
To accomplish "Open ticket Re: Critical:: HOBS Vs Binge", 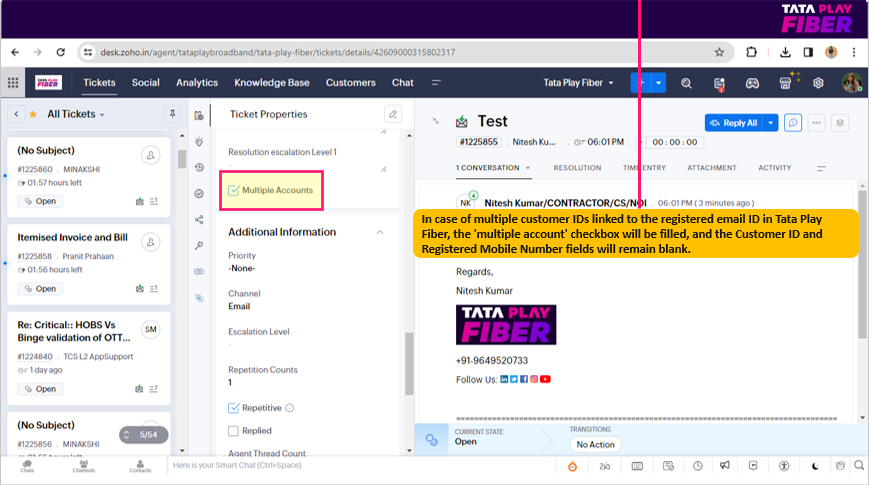I will pos(74,331).
